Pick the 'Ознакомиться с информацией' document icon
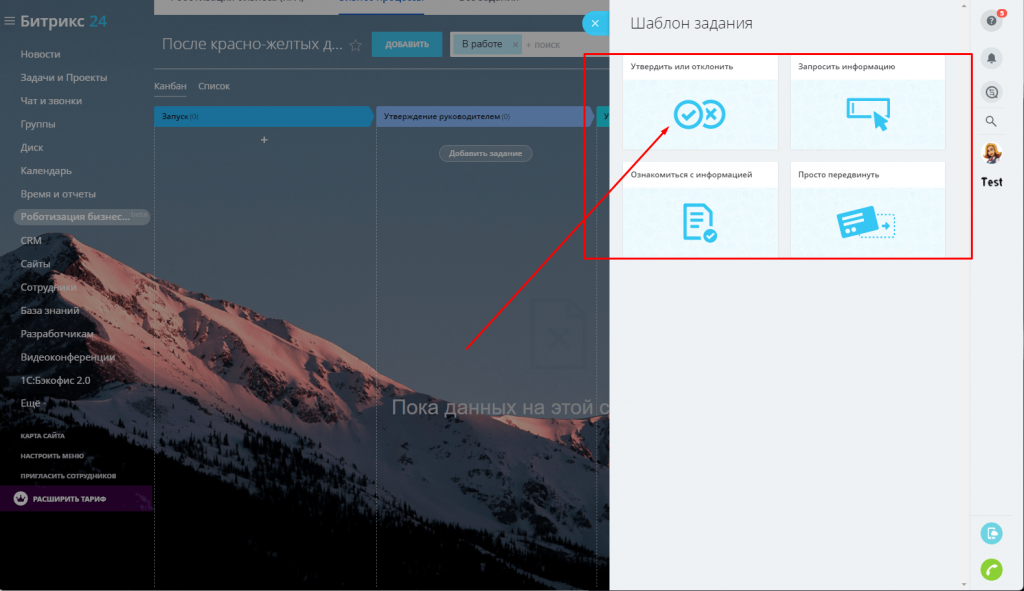The height and width of the screenshot is (591, 1024). (699, 222)
